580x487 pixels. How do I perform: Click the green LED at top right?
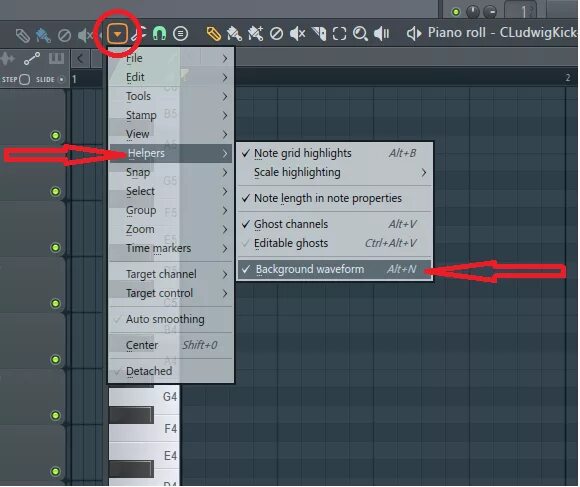pyautogui.click(x=456, y=12)
